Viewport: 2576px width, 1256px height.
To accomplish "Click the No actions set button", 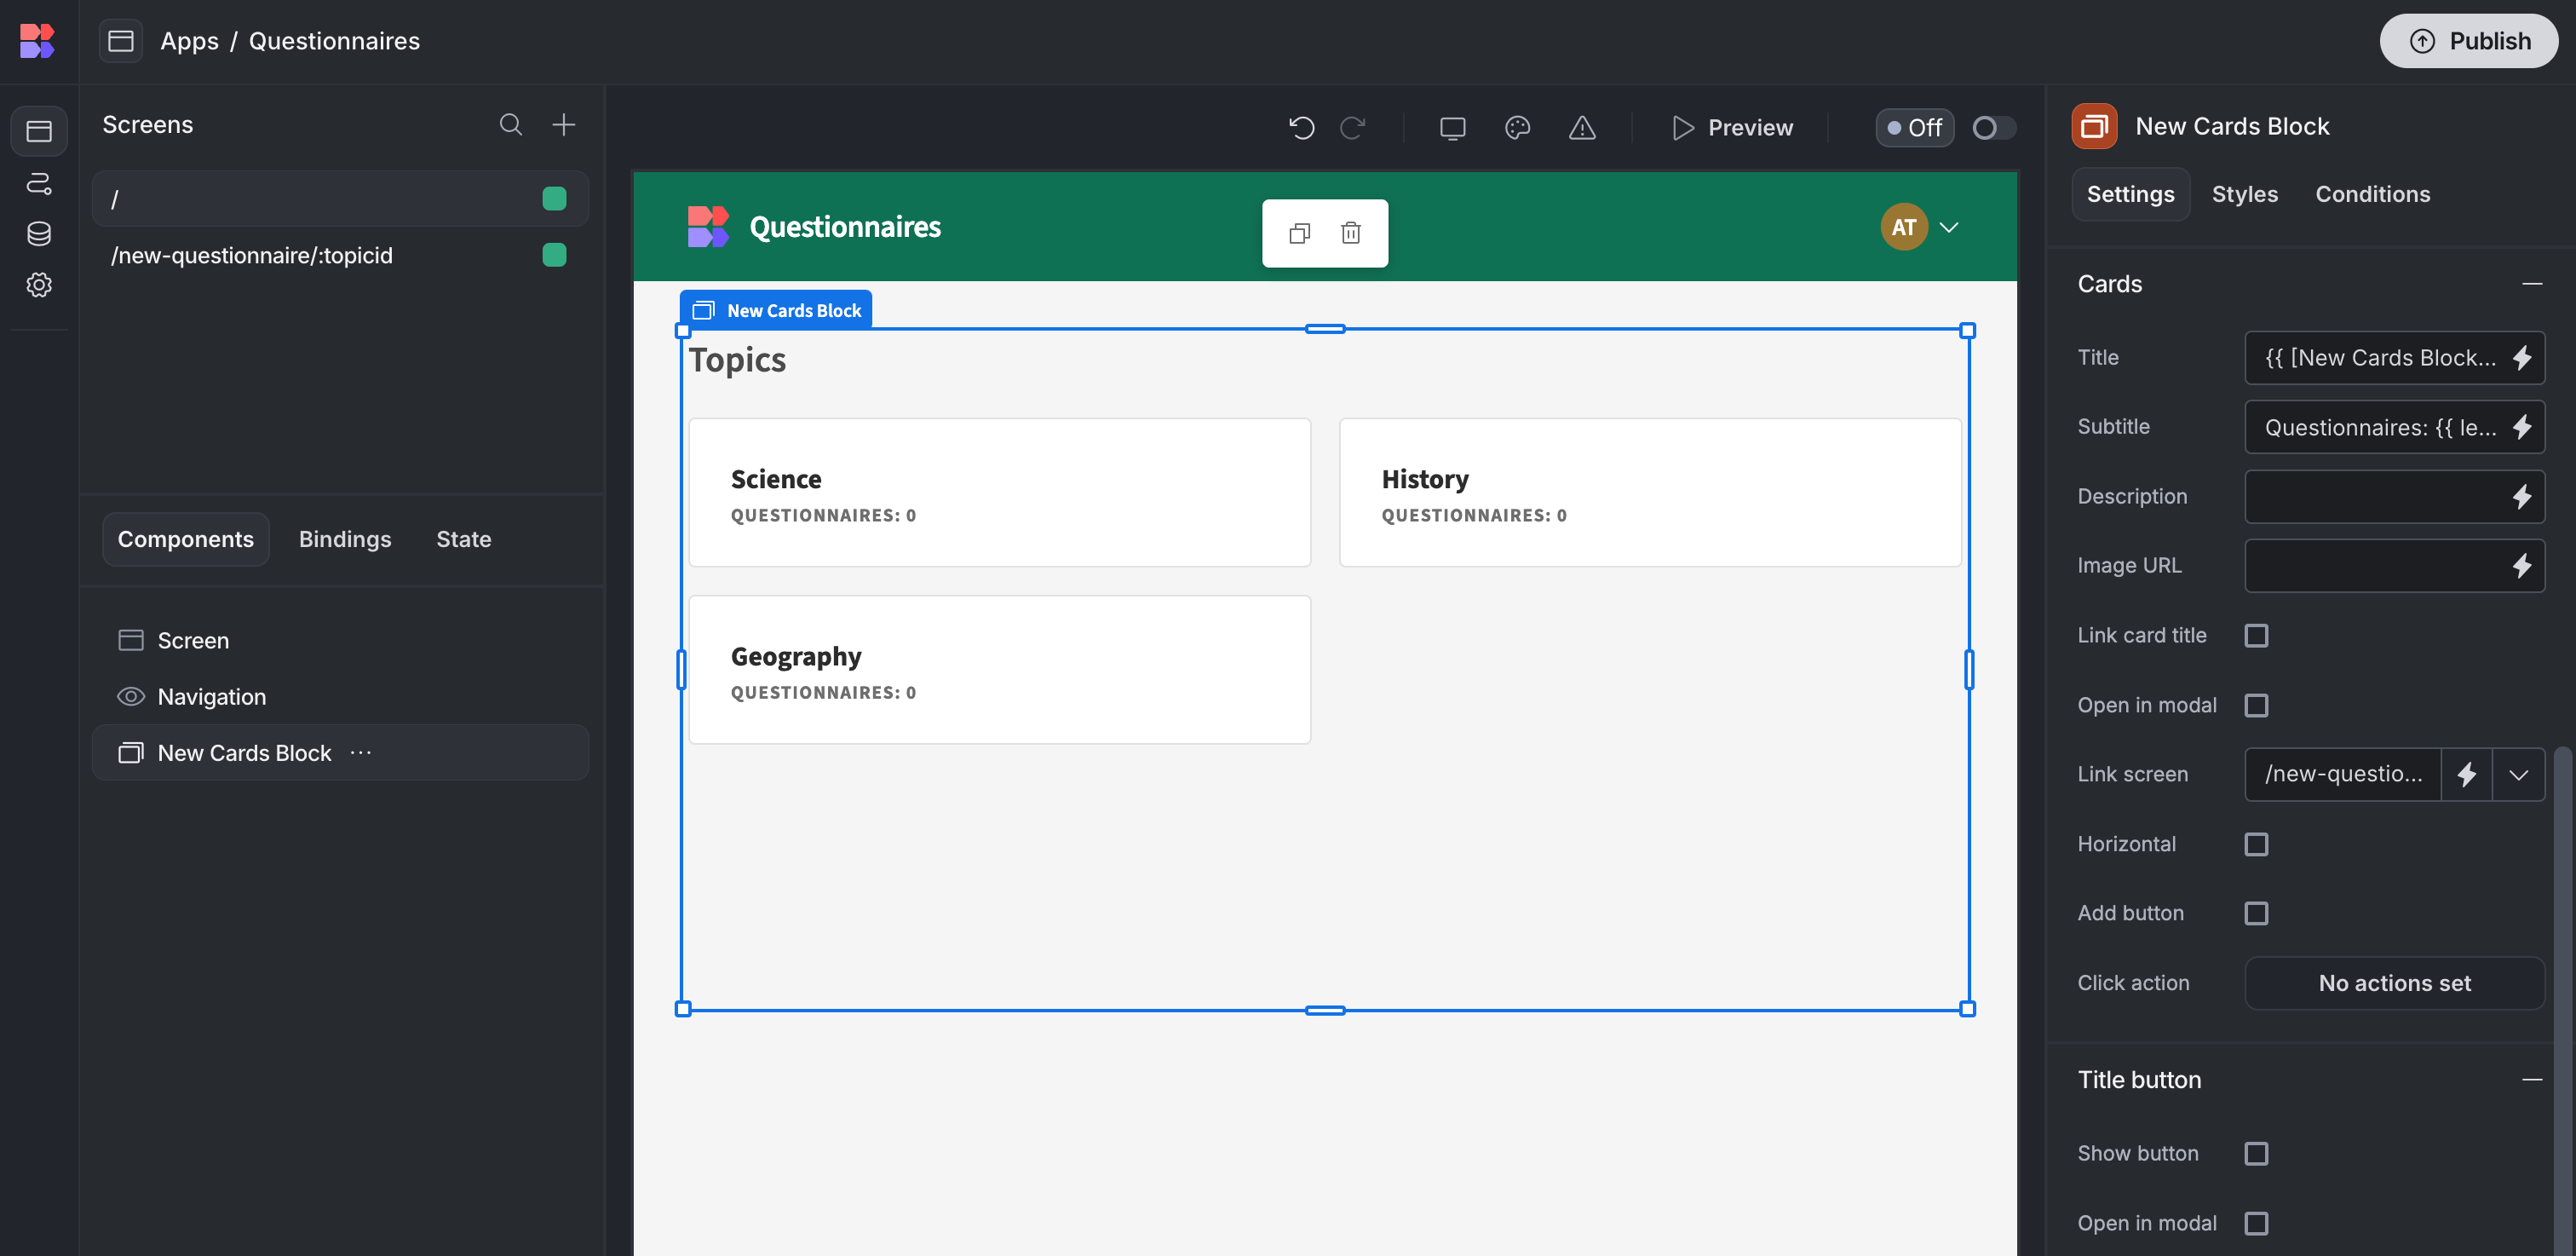I will pos(2394,983).
